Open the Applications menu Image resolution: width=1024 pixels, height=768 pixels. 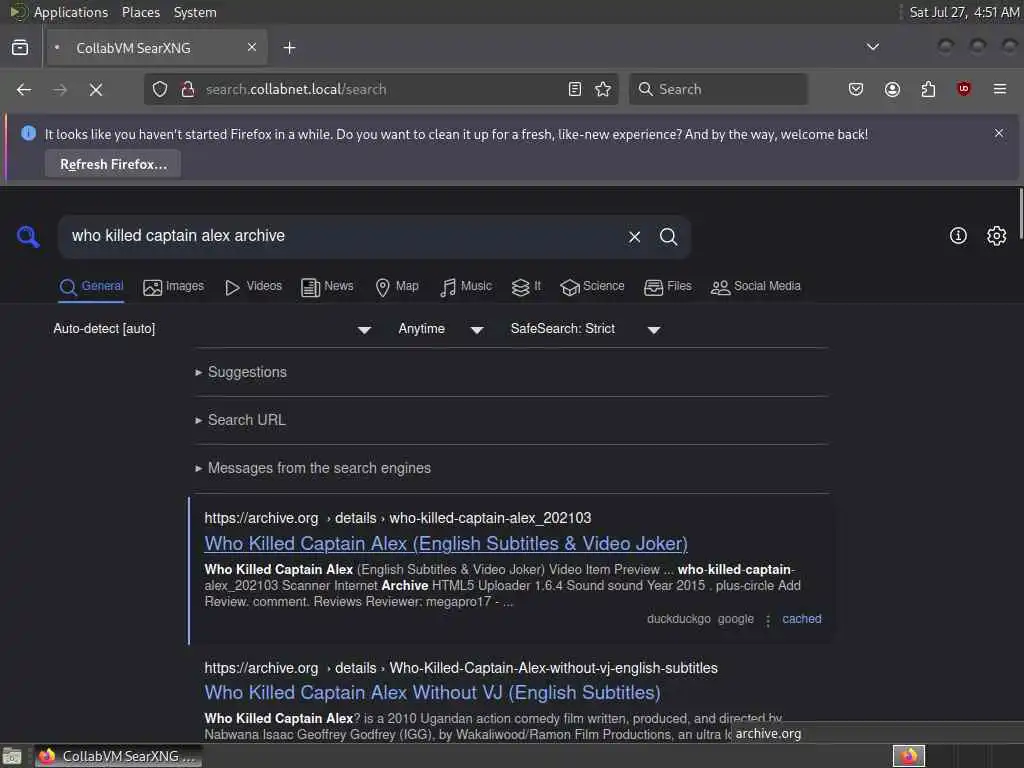pyautogui.click(x=71, y=12)
